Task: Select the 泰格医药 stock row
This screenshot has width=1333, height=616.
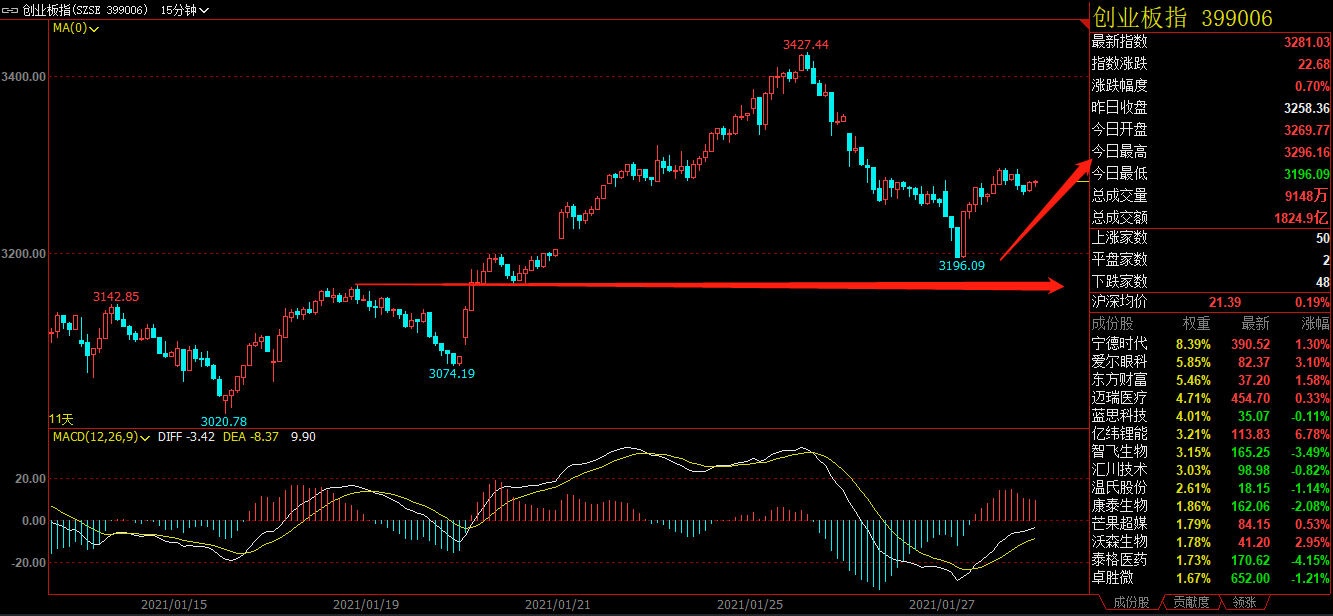Action: click(x=1210, y=559)
